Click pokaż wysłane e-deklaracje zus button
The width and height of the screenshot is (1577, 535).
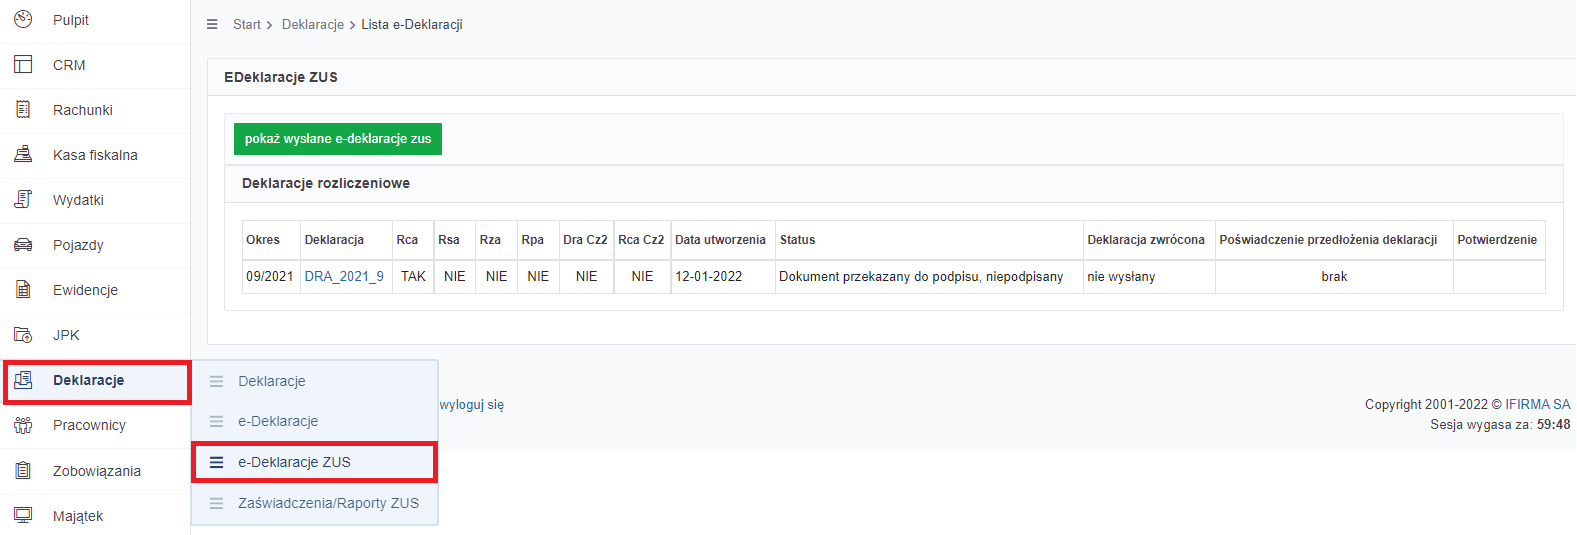point(338,139)
